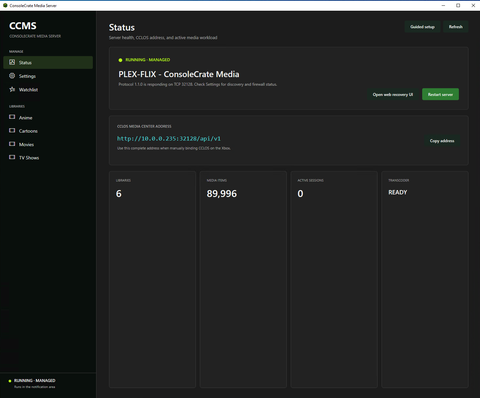Click the status dot in sidebar footer
This screenshot has width=480, height=398.
10,381
